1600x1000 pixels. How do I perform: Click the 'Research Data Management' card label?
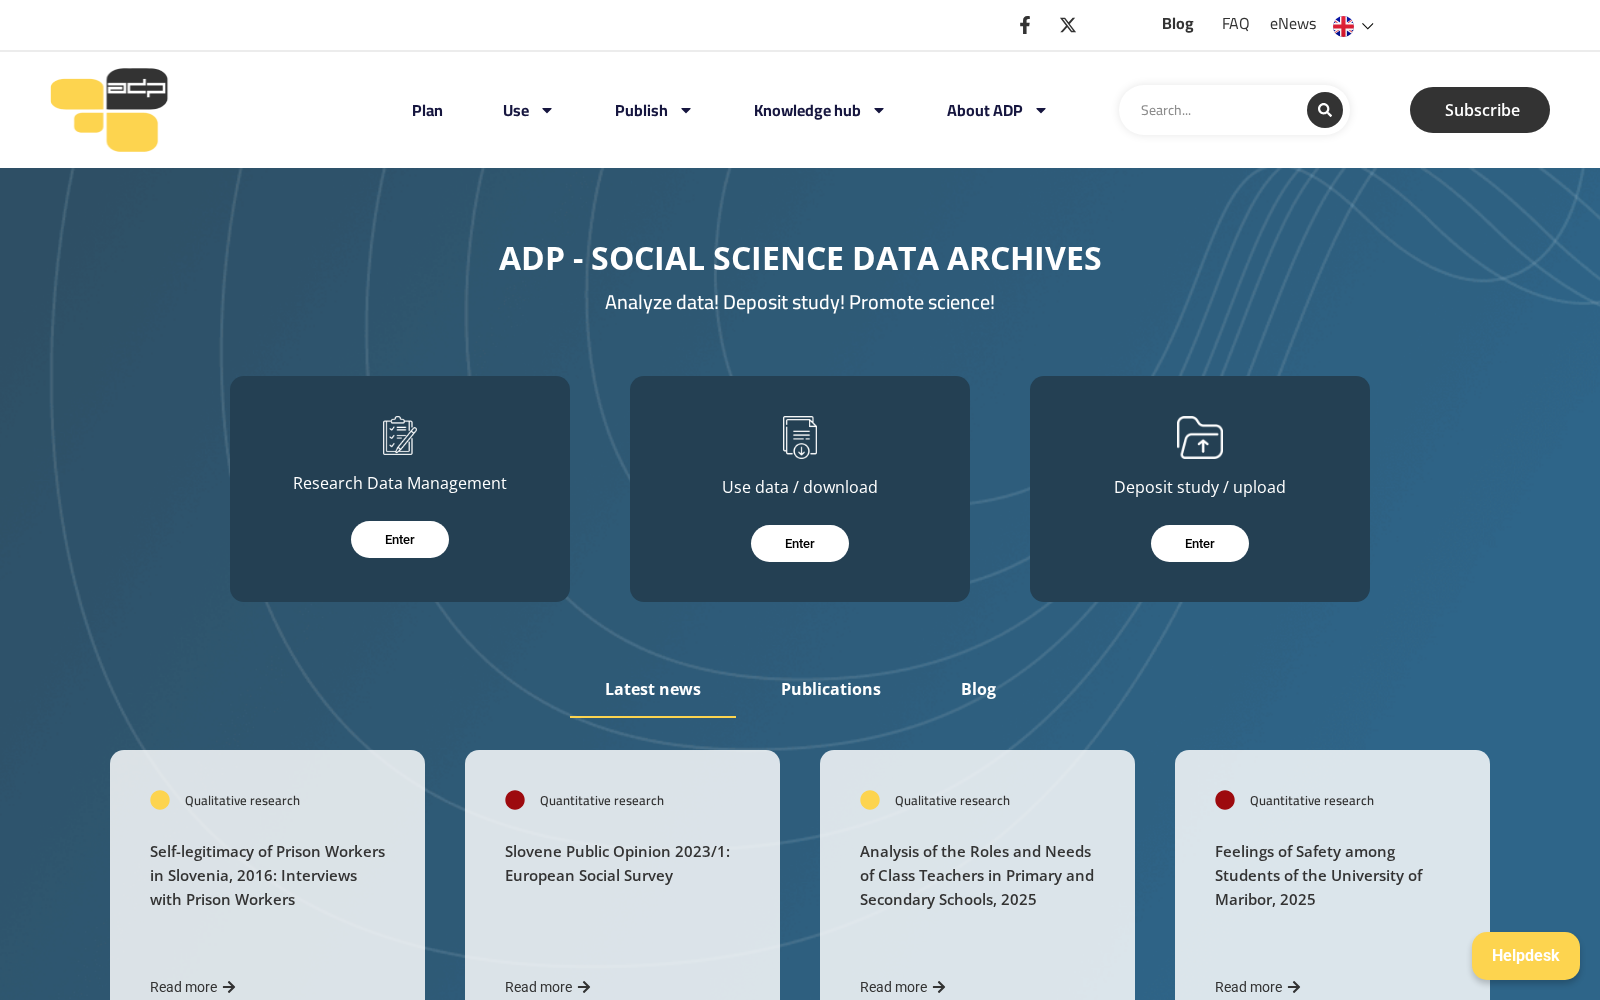pos(400,483)
